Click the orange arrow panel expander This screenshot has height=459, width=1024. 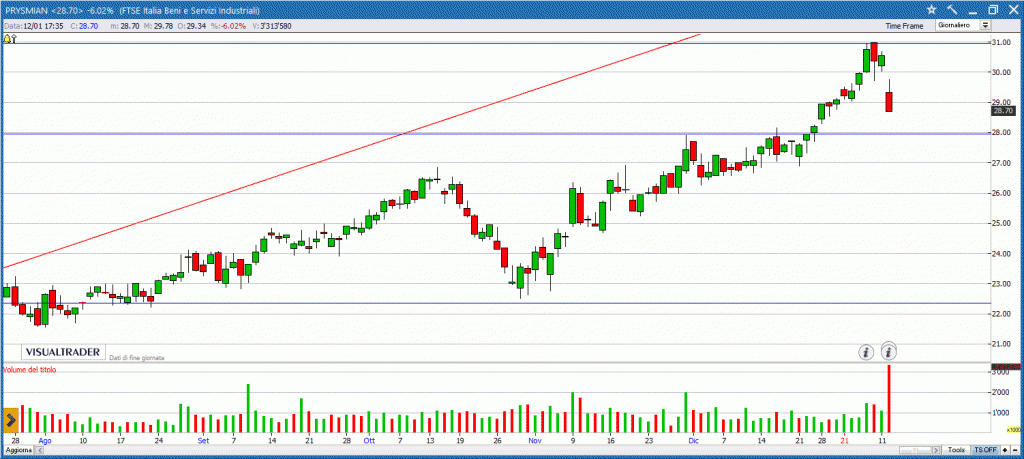click(x=10, y=420)
